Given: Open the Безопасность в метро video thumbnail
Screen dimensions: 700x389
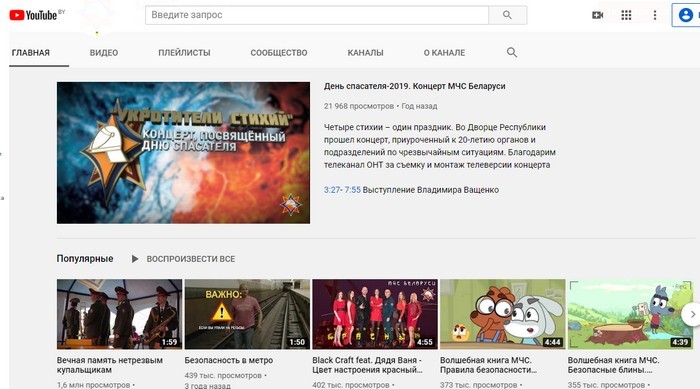Looking at the screenshot, I should 247,314.
